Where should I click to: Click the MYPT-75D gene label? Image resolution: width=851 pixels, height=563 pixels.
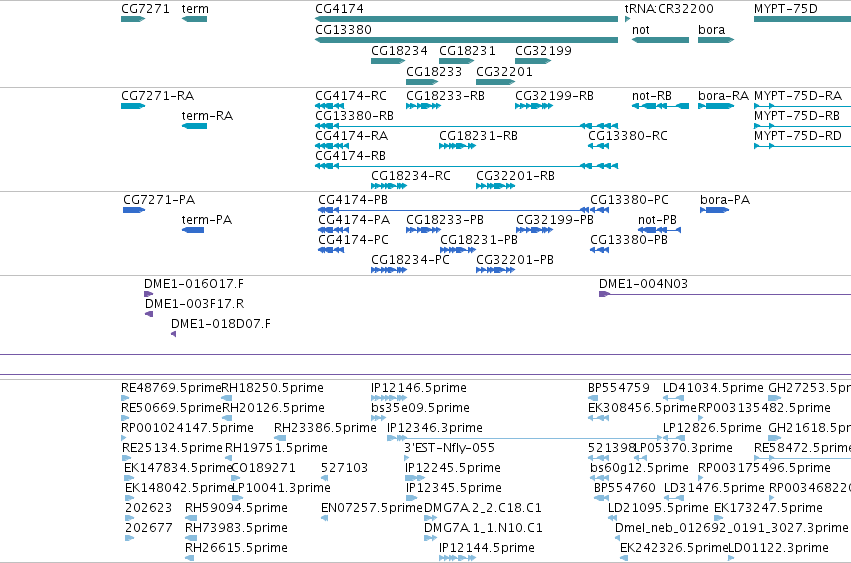[x=785, y=9]
